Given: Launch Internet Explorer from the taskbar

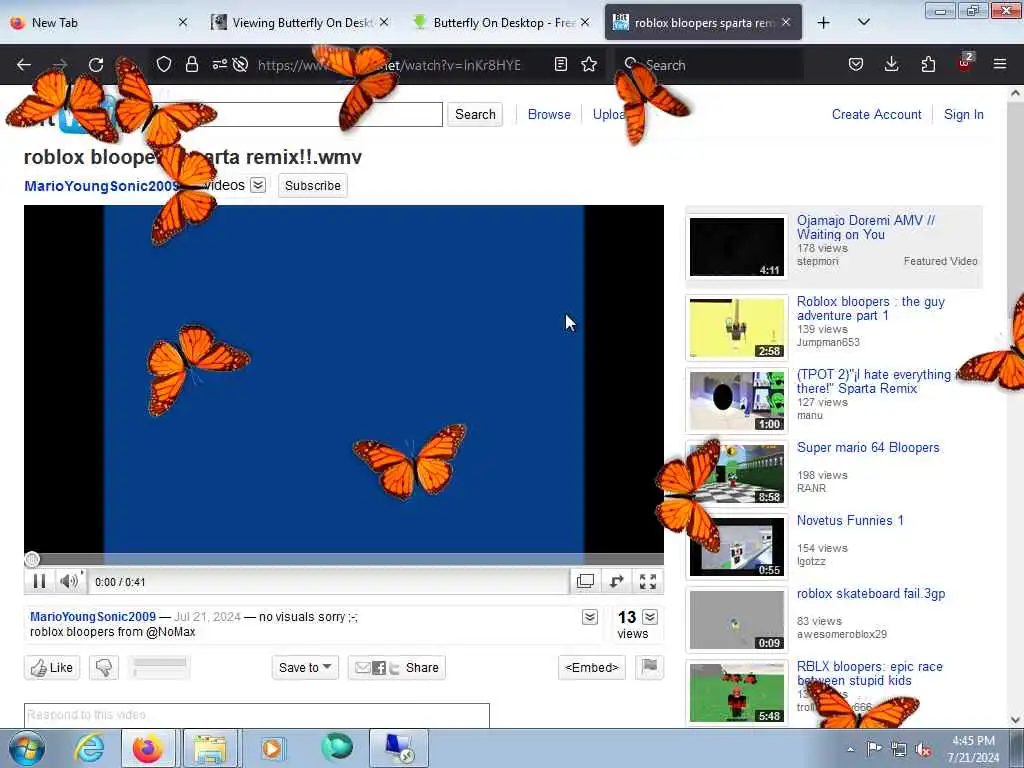Looking at the screenshot, I should click(x=89, y=748).
